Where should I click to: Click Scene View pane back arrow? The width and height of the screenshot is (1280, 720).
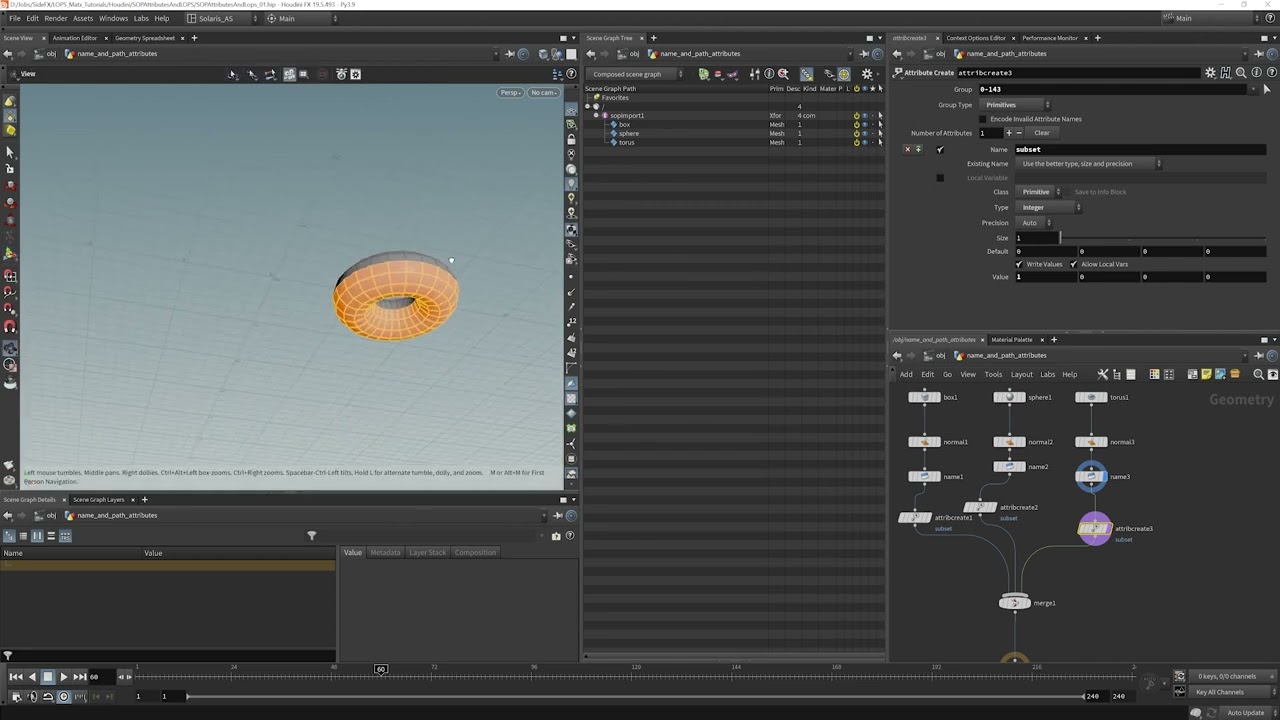[8, 54]
